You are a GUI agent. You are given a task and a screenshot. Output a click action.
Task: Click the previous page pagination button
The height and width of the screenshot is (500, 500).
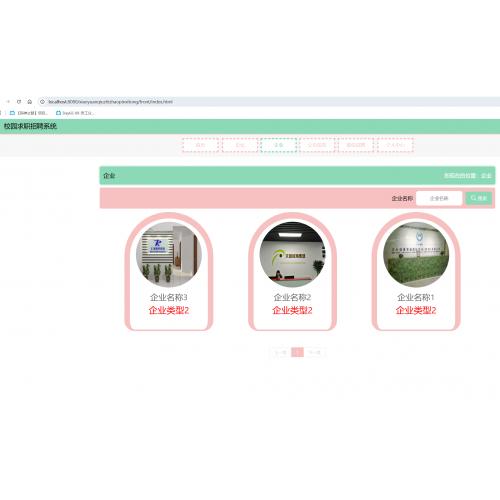pyautogui.click(x=280, y=352)
